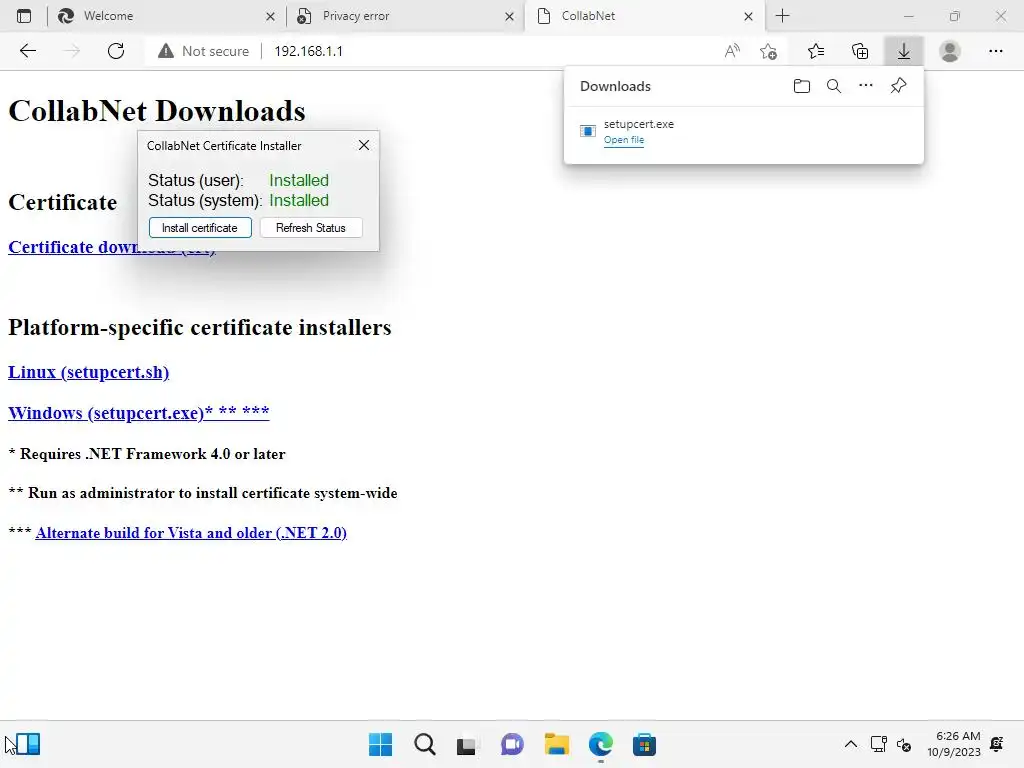Screen dimensions: 1024x768
Task: Click Install certificate button
Action: 200,228
